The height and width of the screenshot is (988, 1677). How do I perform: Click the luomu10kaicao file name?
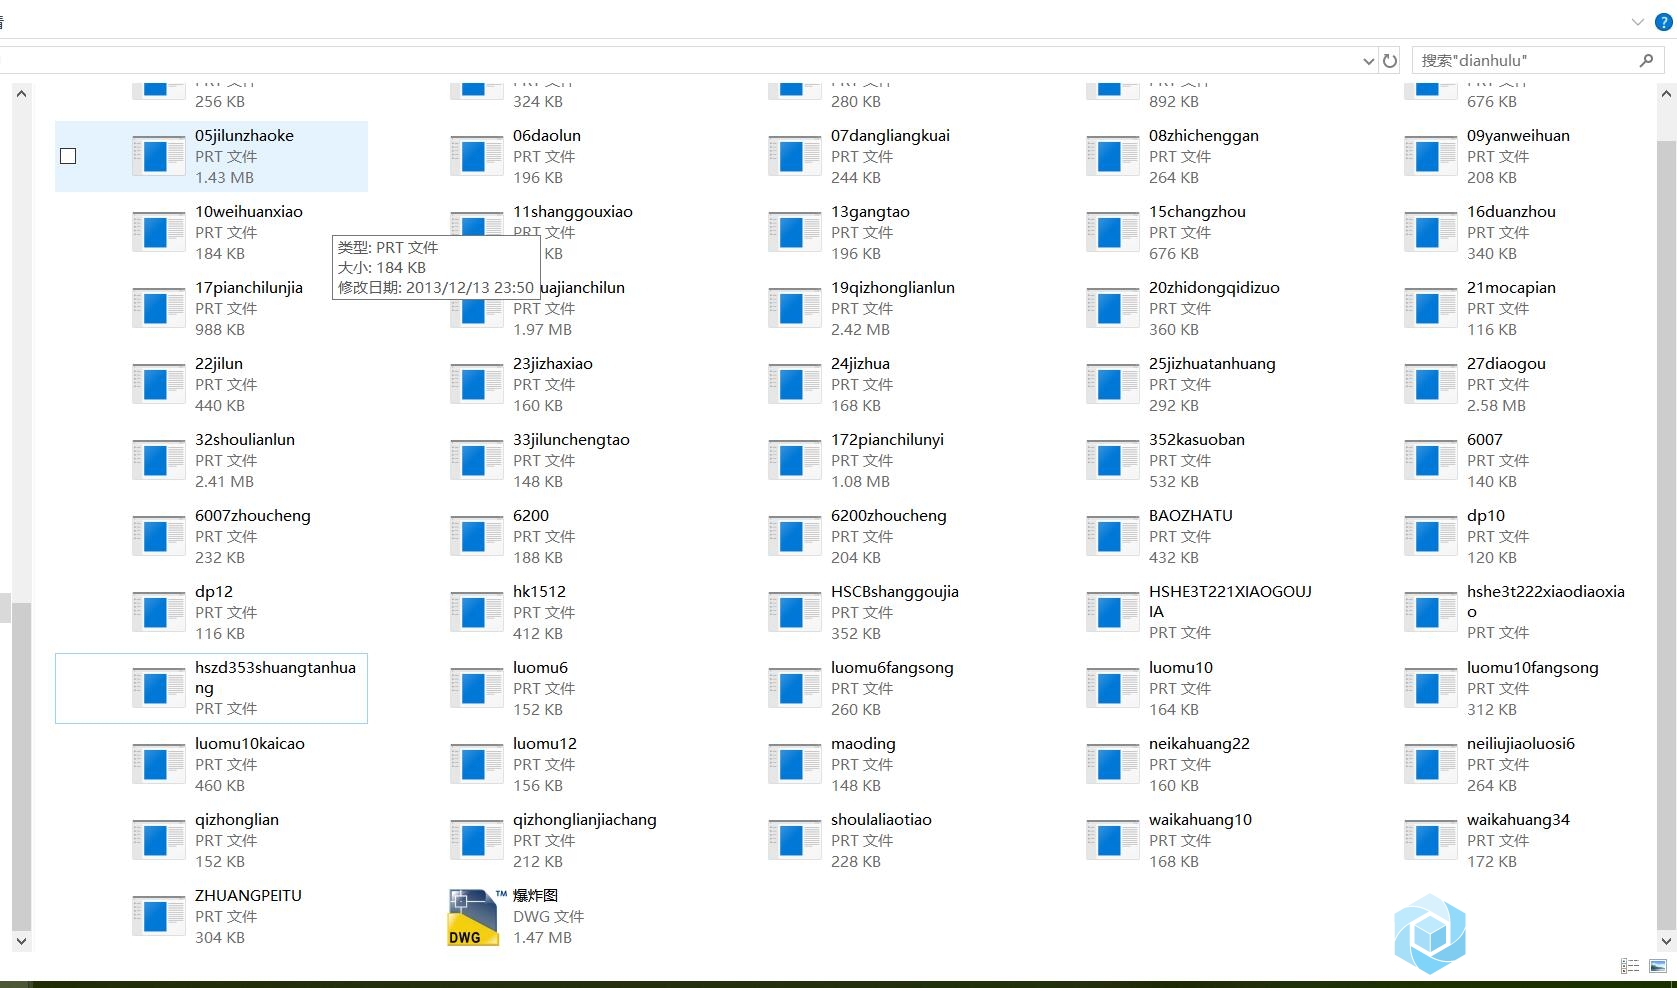coord(250,744)
